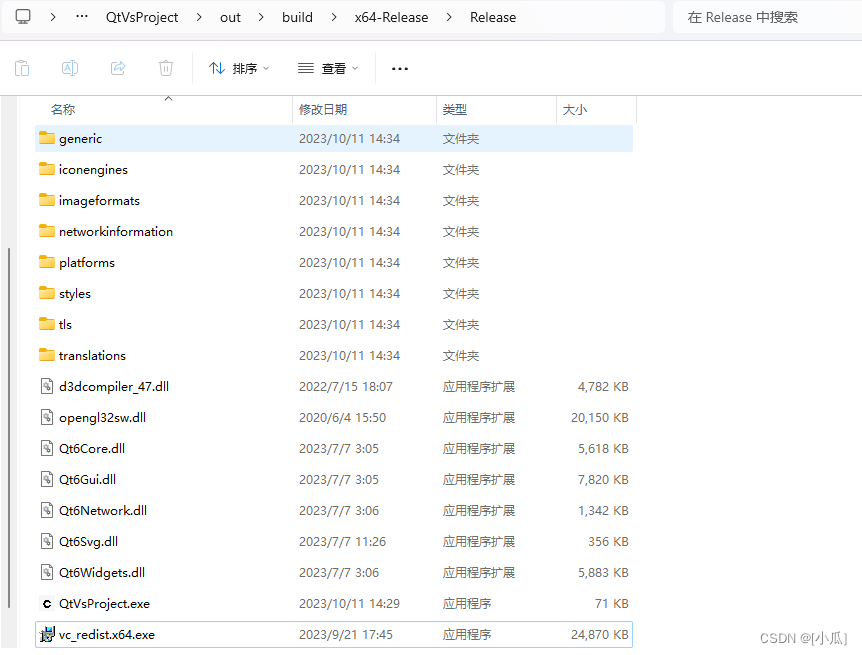Show hidden path via breadcrumb ellipsis
The image size is (862, 655).
(82, 17)
